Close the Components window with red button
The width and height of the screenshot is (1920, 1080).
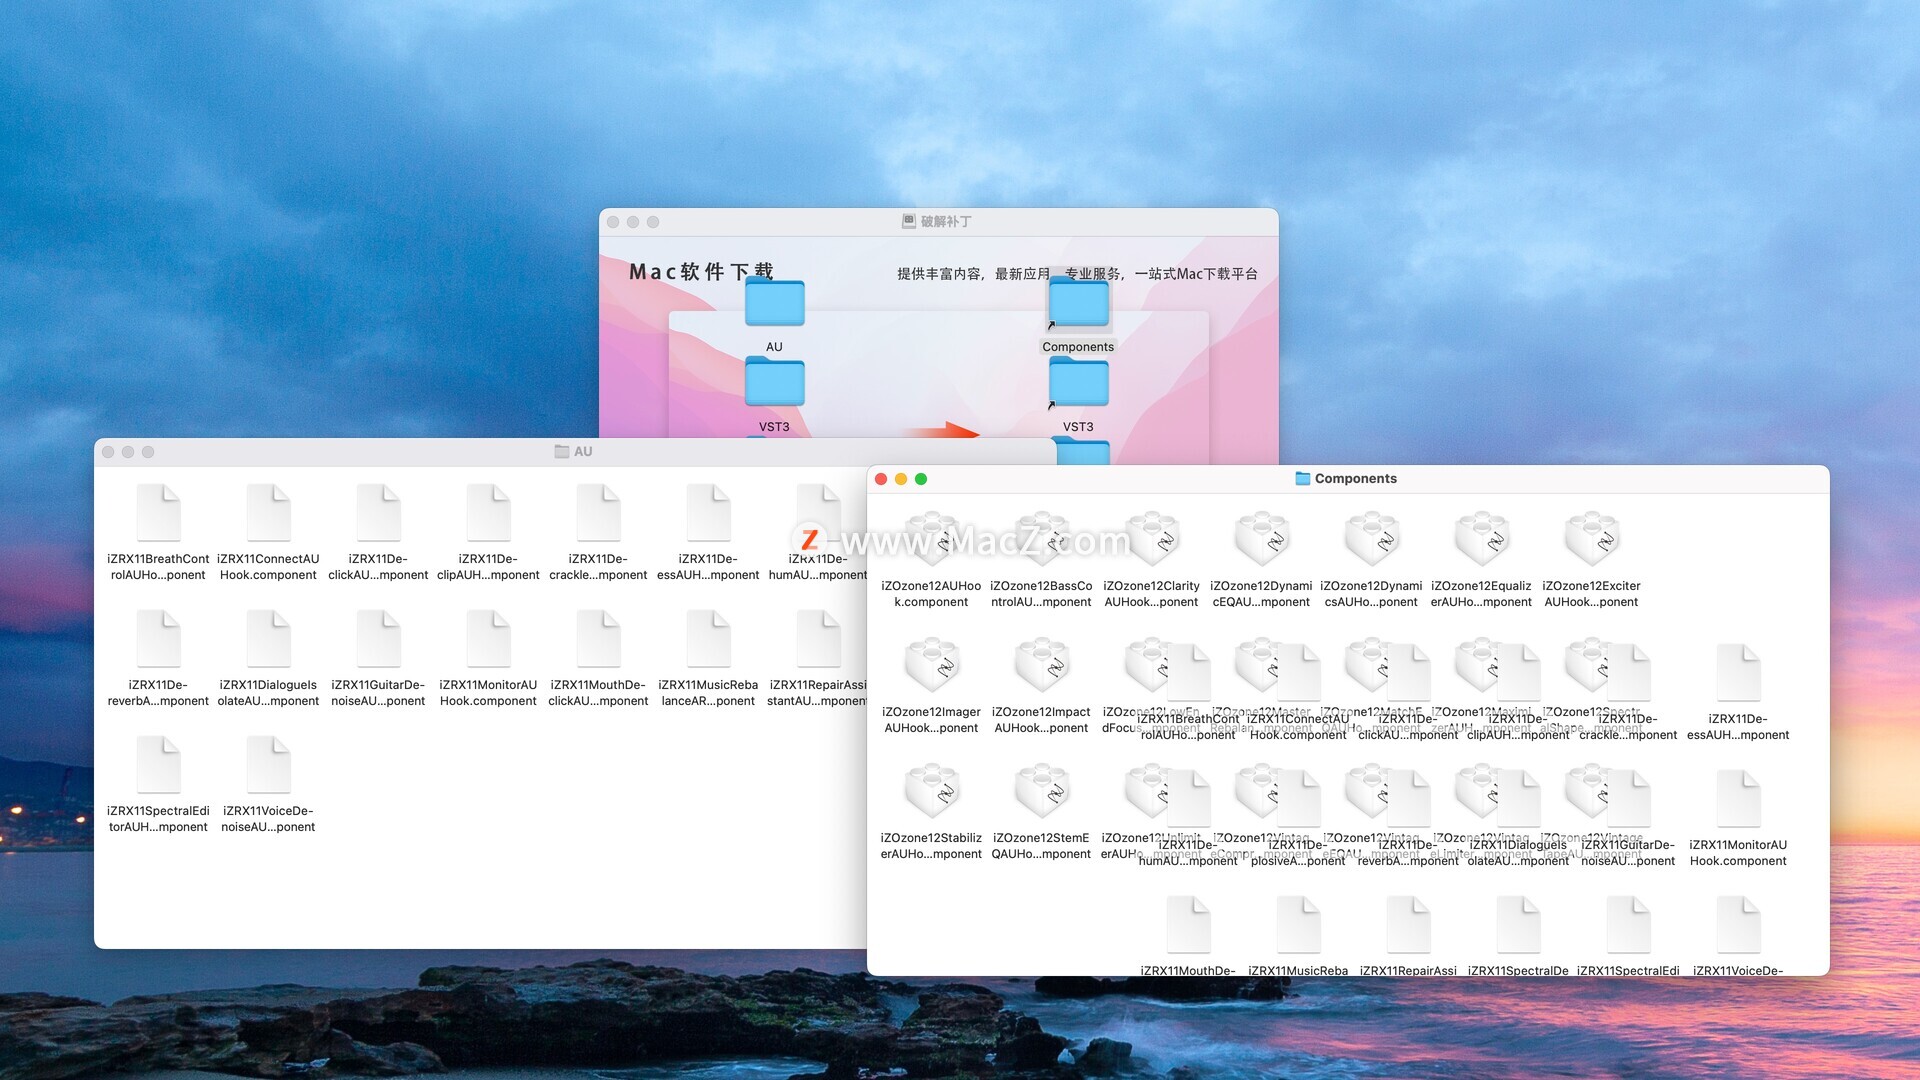(881, 479)
